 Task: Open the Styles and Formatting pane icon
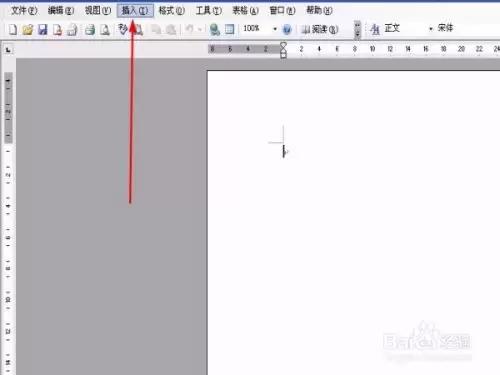click(x=375, y=29)
